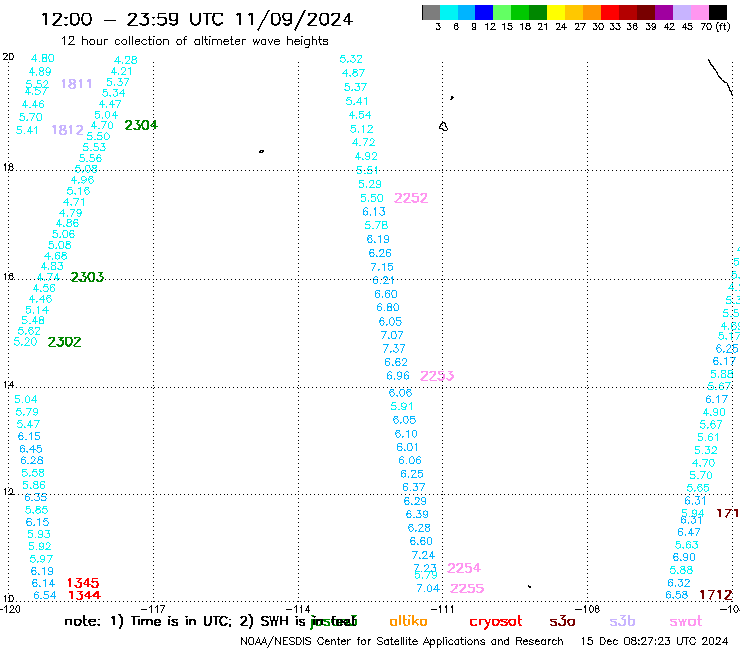Select the yellow swatch in the legend bar
This screenshot has height=650, width=740.
(556, 12)
